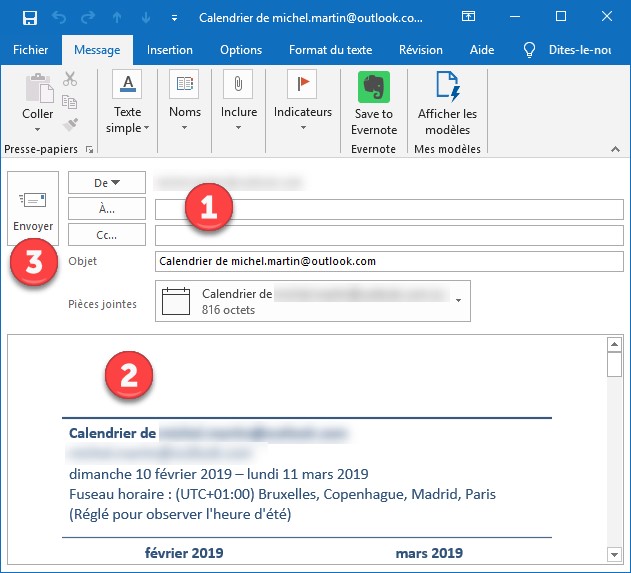Screen dimensions: 631x573
Task: Save message to Evernote
Action: pos(374,104)
